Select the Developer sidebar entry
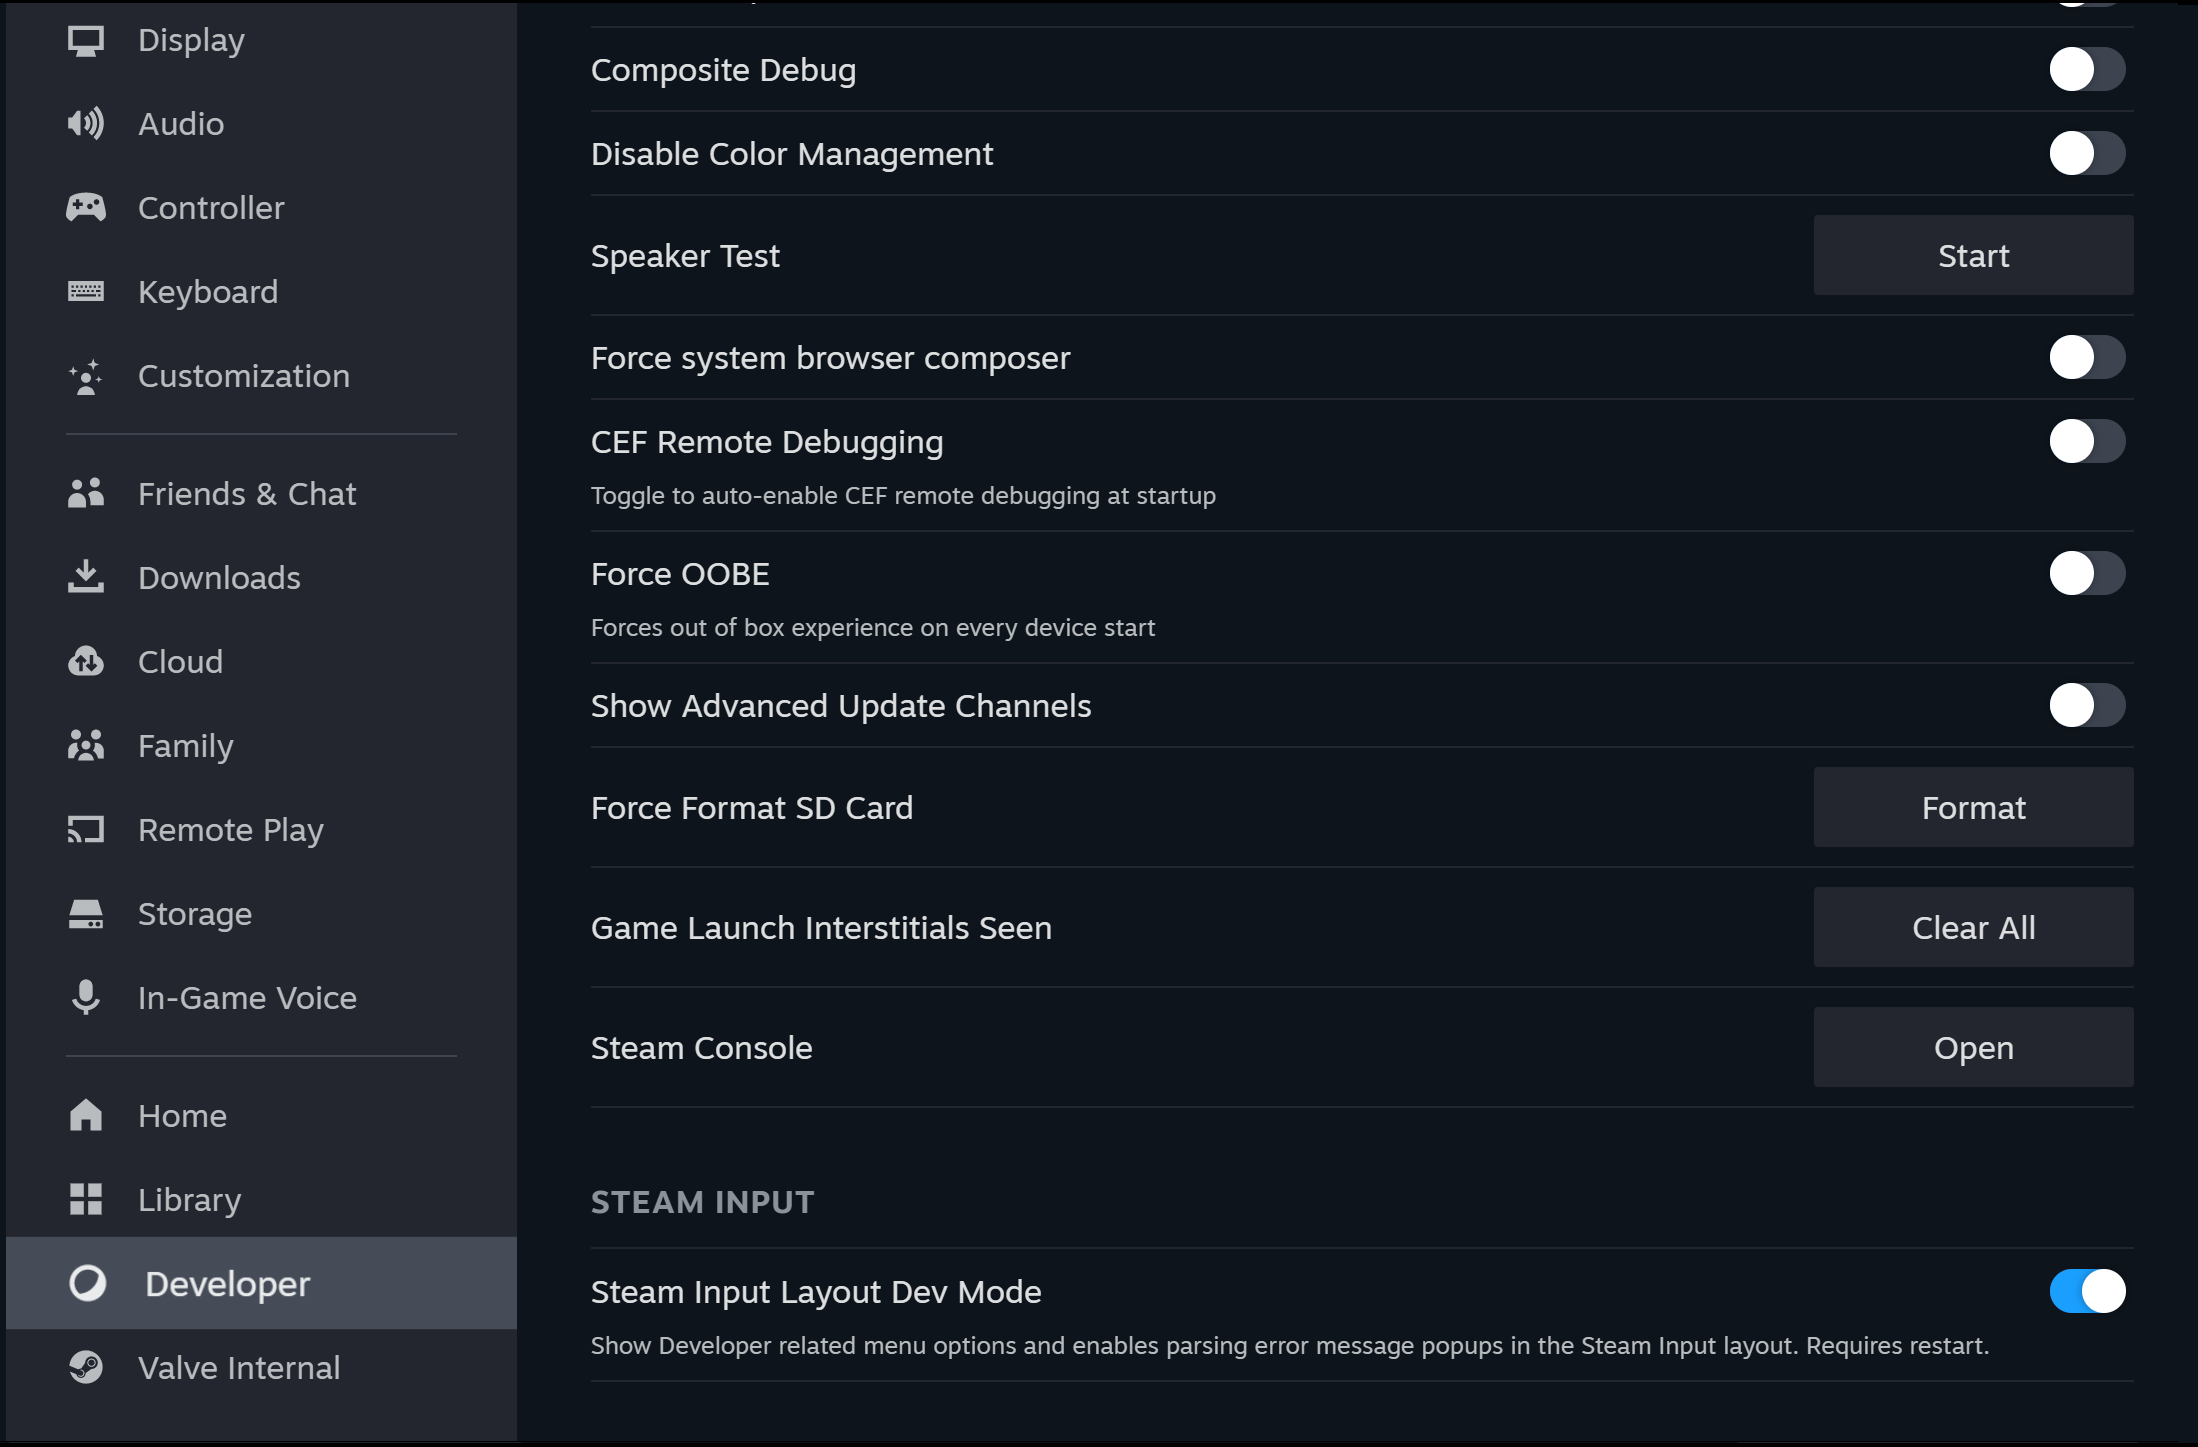 pyautogui.click(x=261, y=1283)
